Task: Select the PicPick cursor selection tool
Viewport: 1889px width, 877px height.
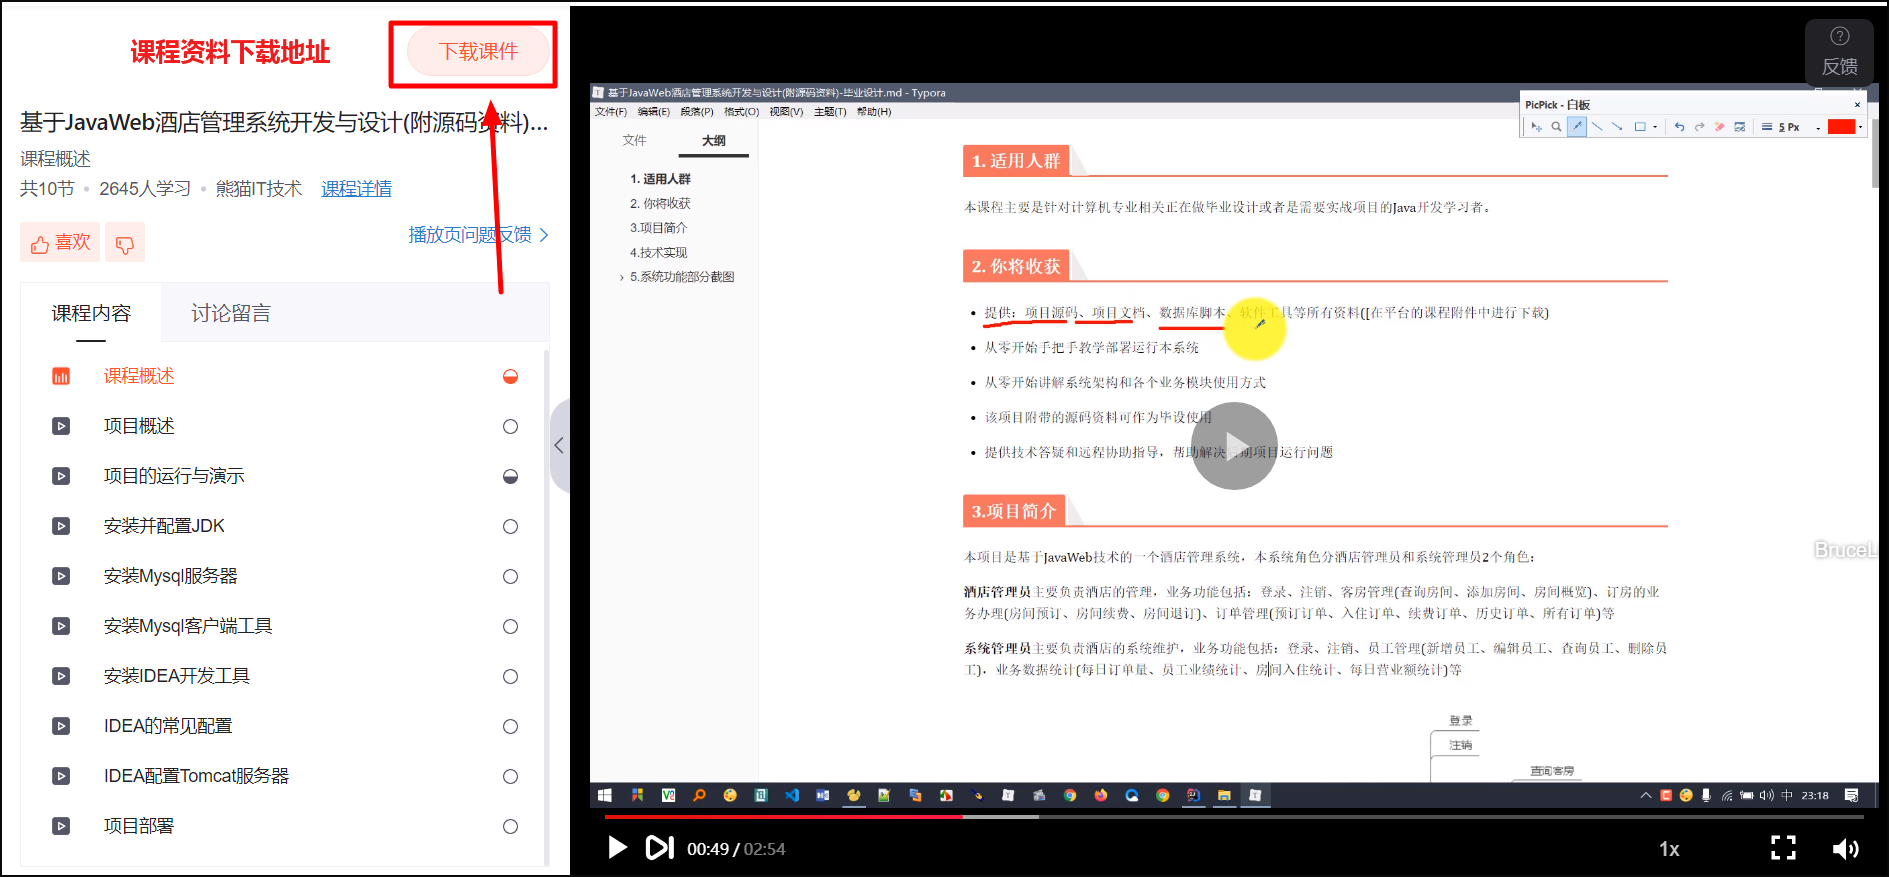Action: pyautogui.click(x=1537, y=127)
